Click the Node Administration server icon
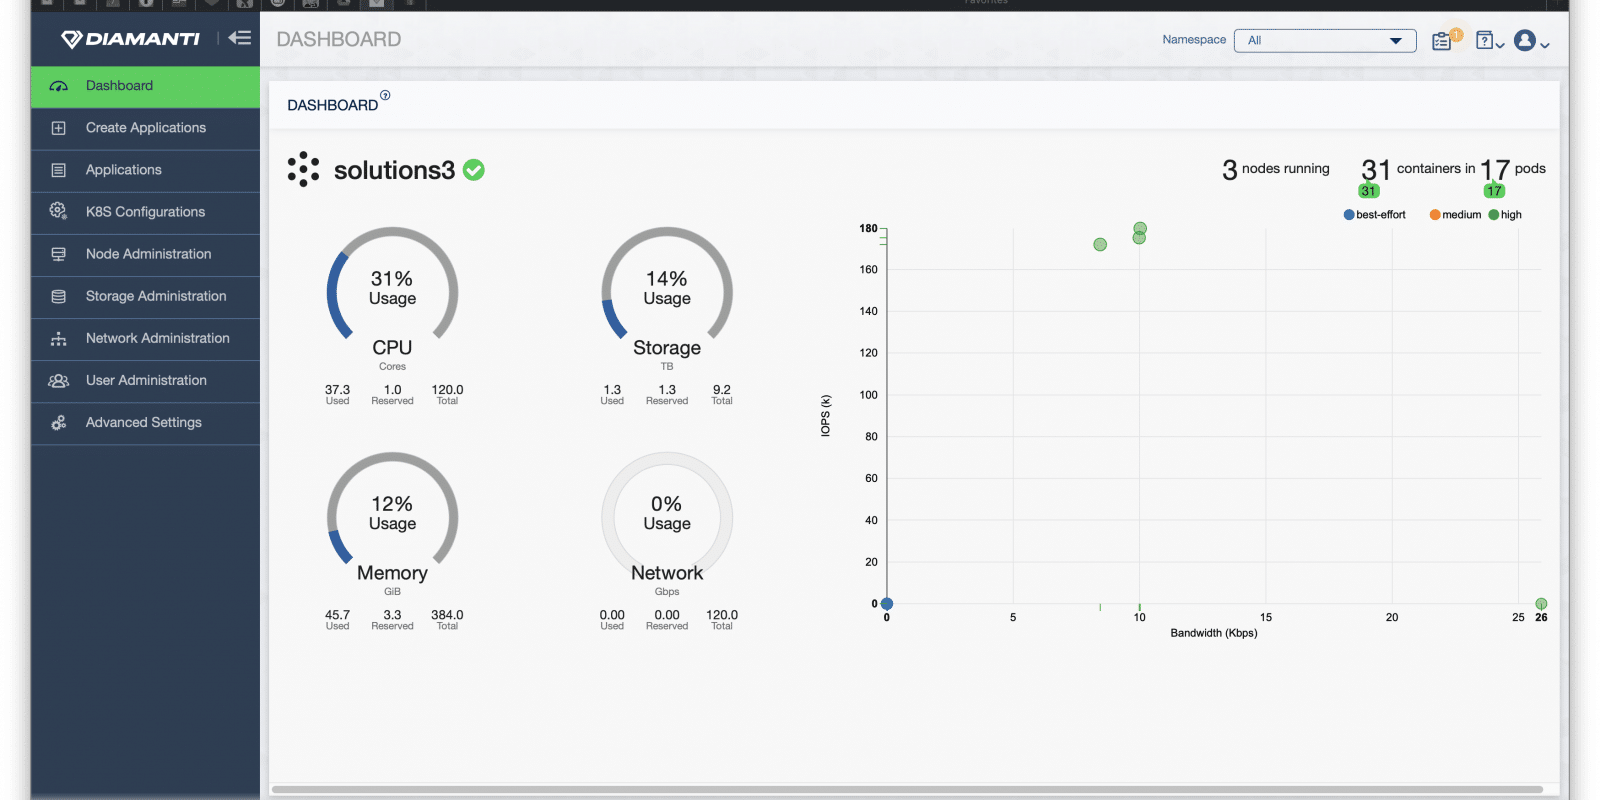 coord(59,254)
